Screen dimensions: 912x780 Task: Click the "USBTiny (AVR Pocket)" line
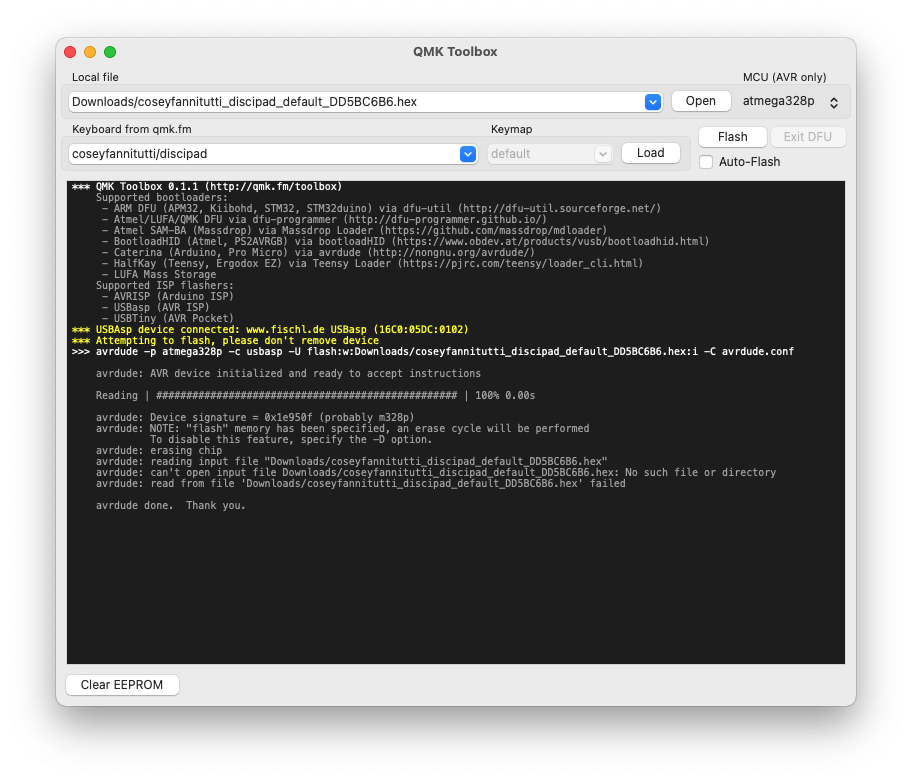(x=168, y=319)
